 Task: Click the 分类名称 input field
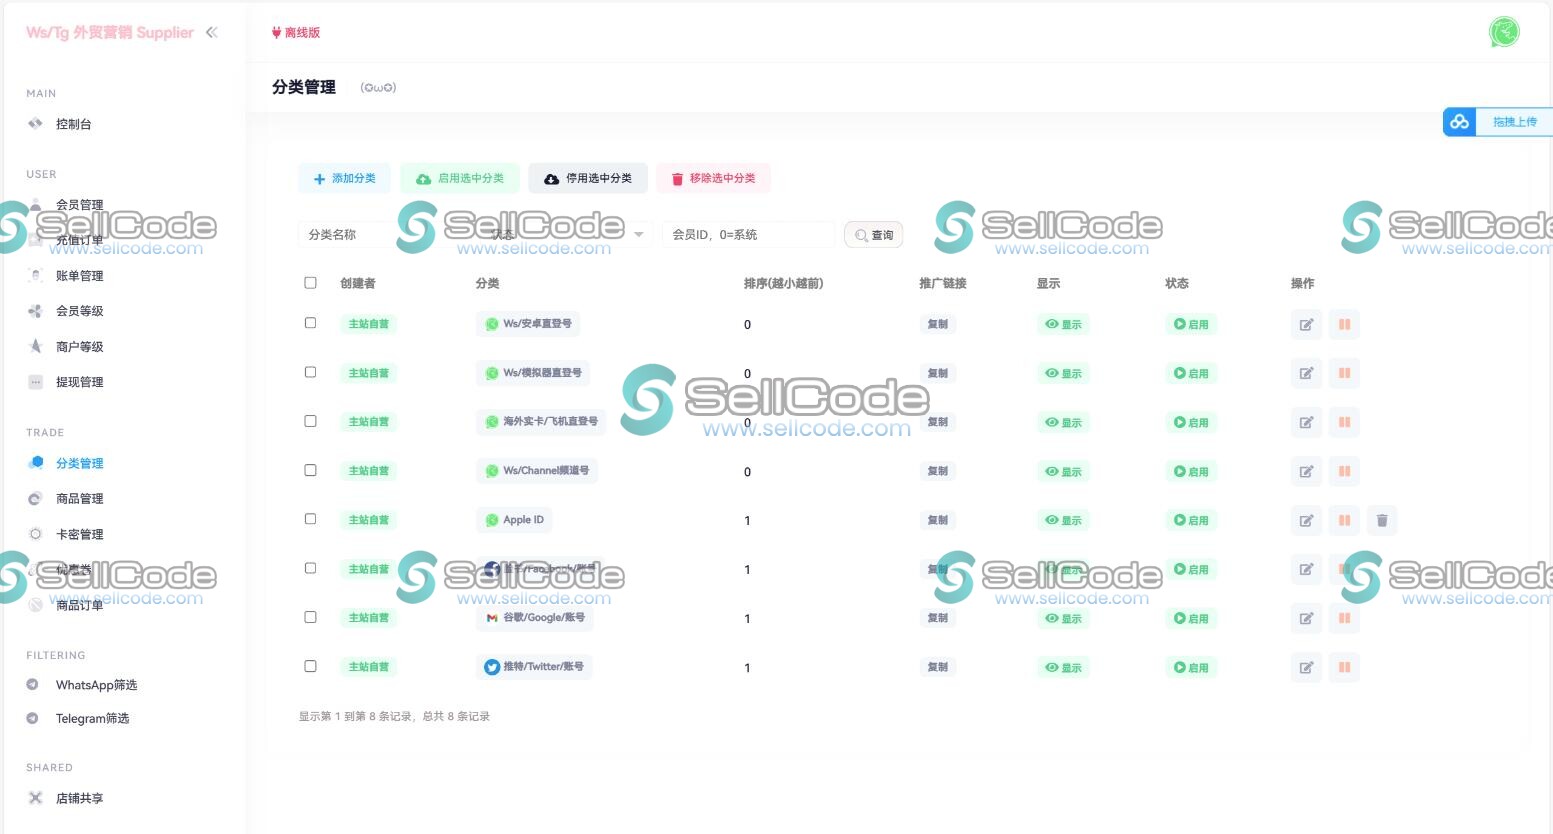343,235
